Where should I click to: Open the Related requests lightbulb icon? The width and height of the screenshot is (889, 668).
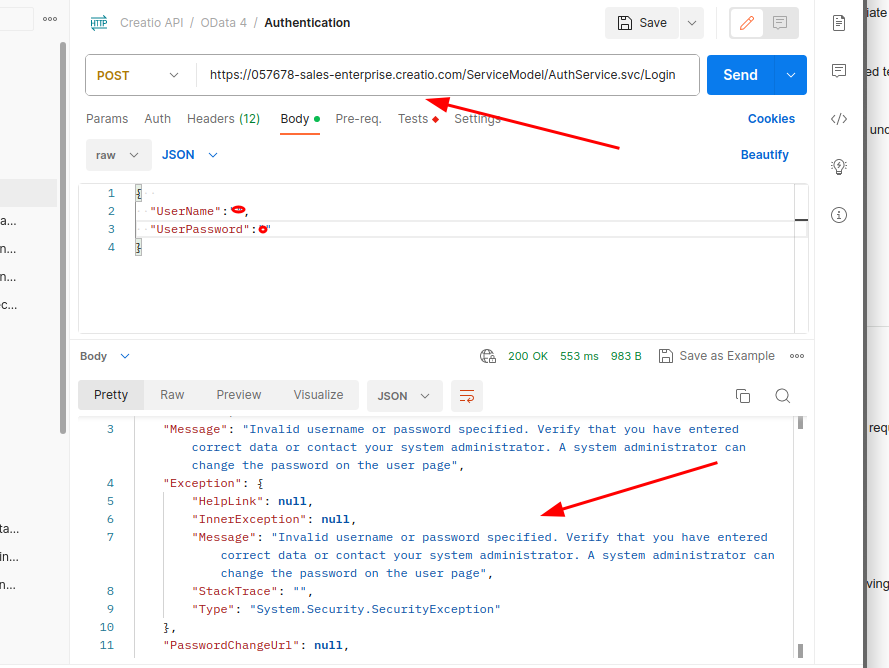(x=839, y=167)
